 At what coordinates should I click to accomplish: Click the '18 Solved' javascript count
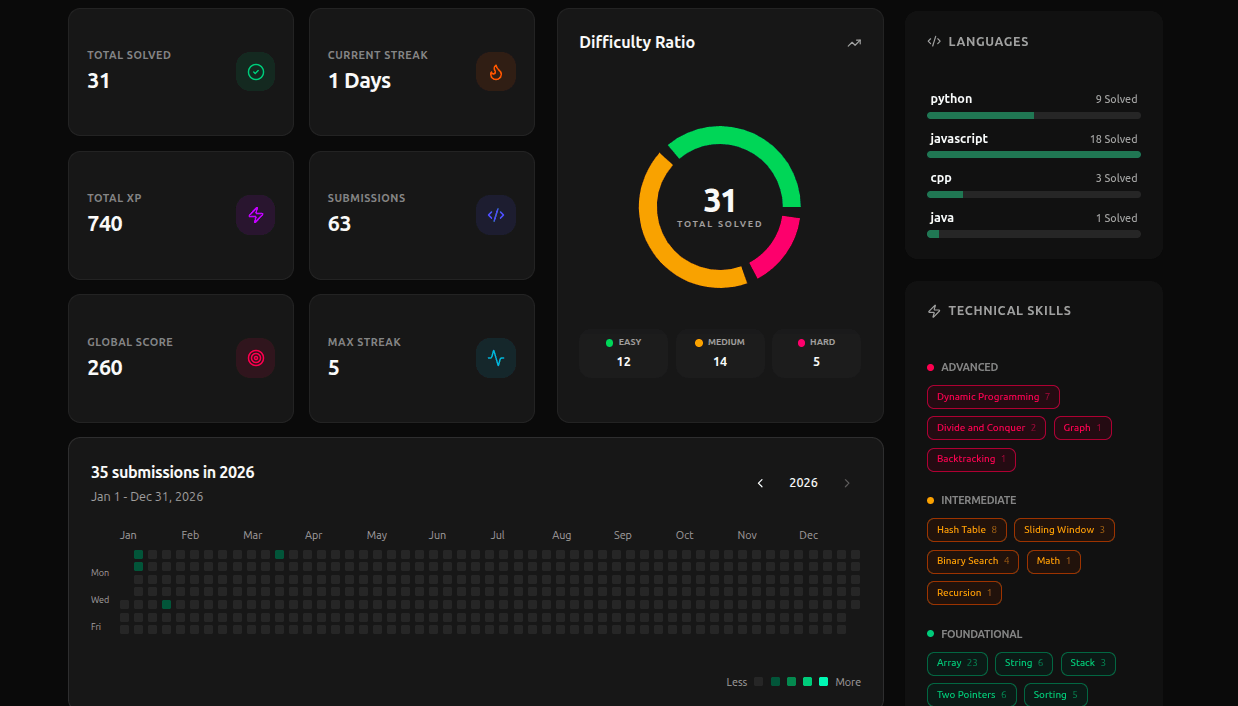(x=1113, y=139)
